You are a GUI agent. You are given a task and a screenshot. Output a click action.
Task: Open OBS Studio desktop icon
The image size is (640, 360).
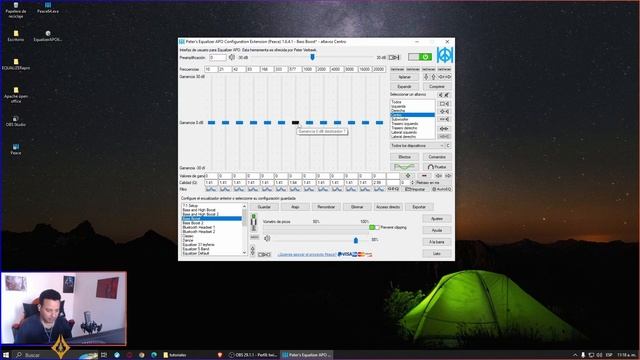[16, 121]
